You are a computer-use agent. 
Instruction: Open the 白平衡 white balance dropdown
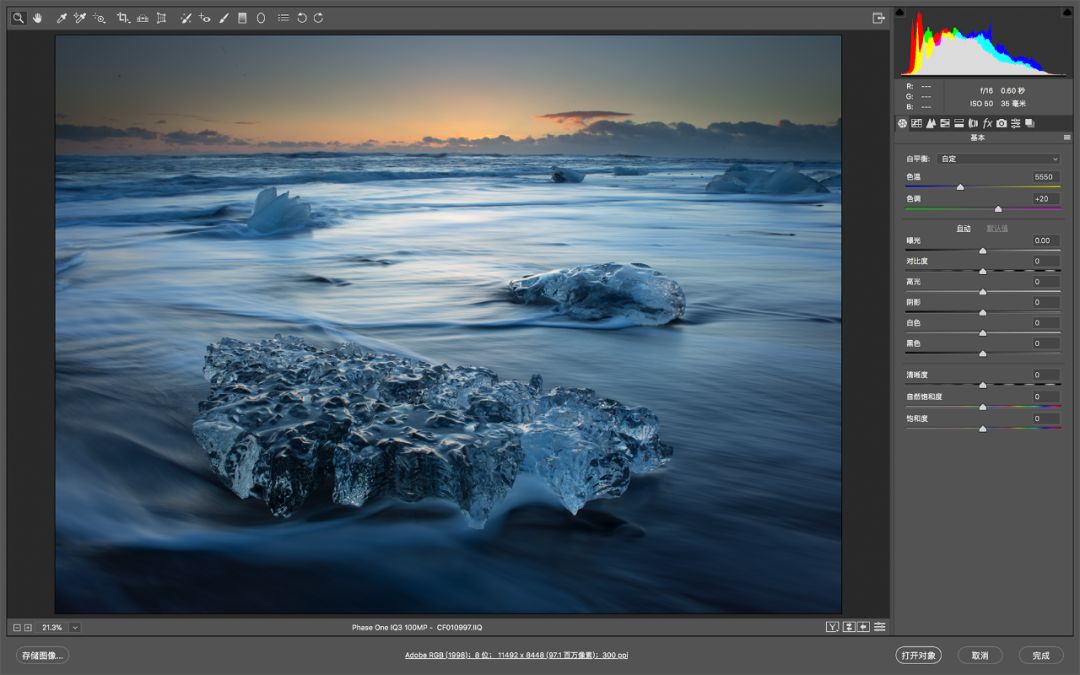(997, 159)
